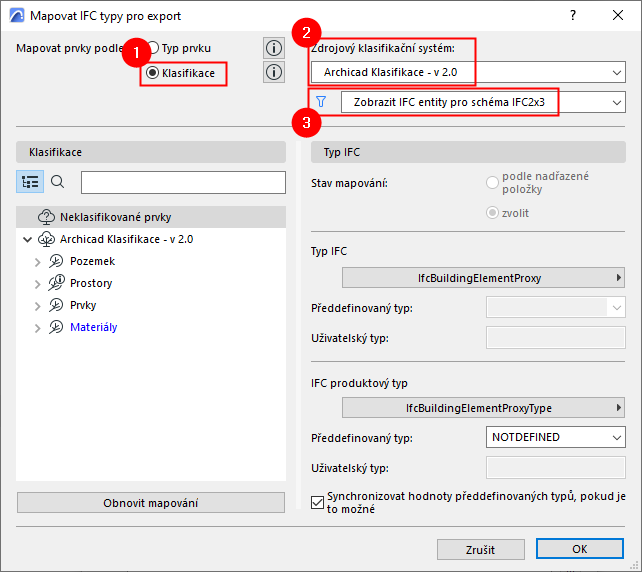Select the Typ prvku radio button
Viewport: 642px width, 572px height.
tap(153, 48)
